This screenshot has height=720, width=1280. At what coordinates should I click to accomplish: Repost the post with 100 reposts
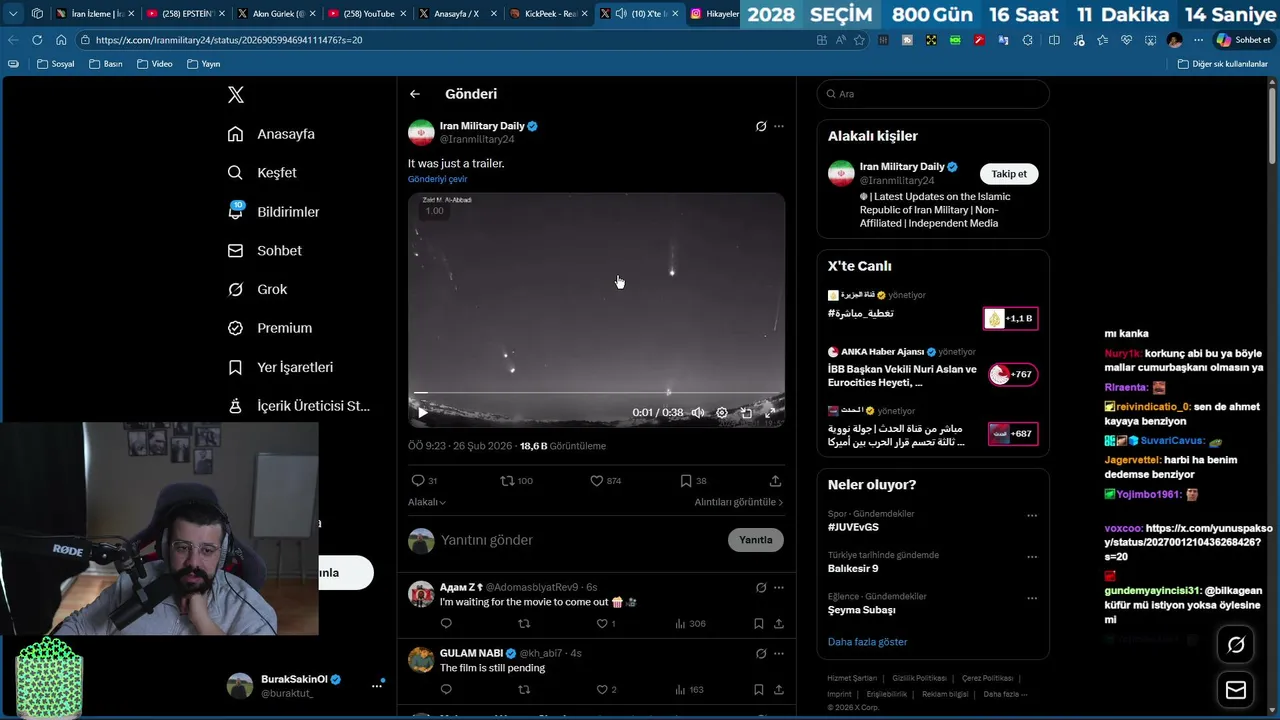(516, 481)
